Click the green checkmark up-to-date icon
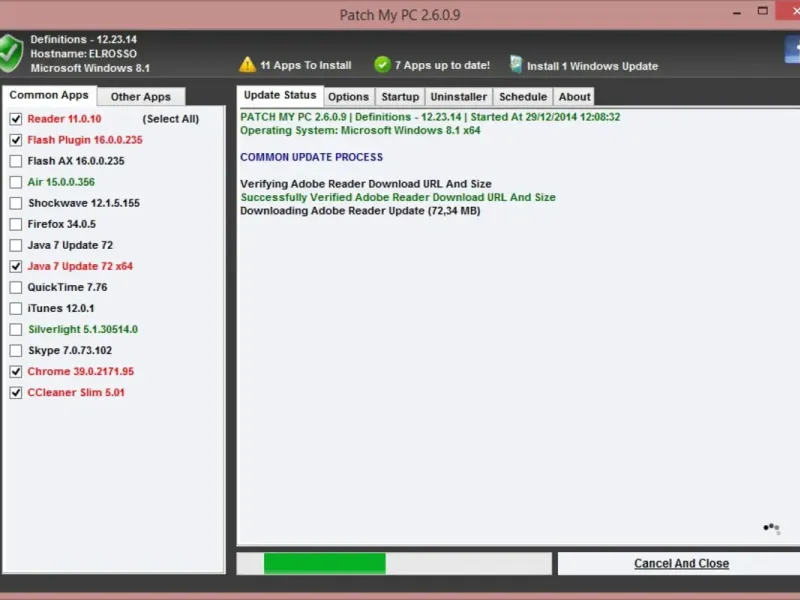800x600 pixels. click(x=382, y=65)
